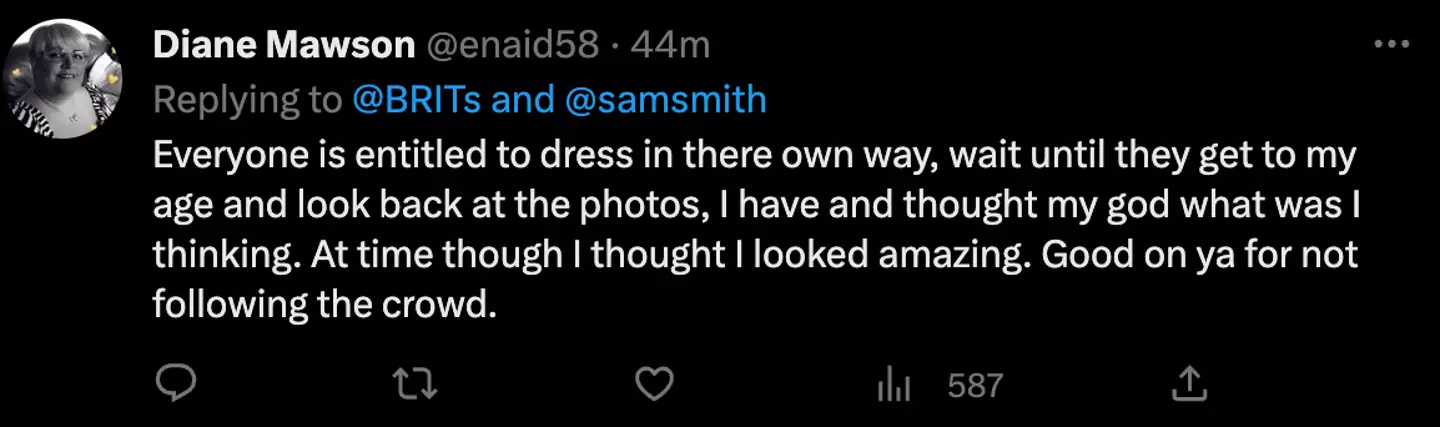The width and height of the screenshot is (1440, 427).
Task: Share the tweet using the upload arrow icon
Action: (x=1189, y=383)
